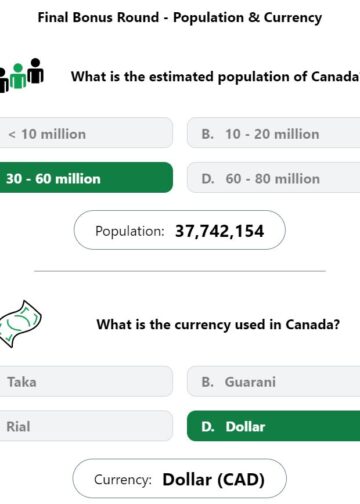Pick answer D. 60 - 80 million
Screen dimensions: 360x504
[x=273, y=177]
